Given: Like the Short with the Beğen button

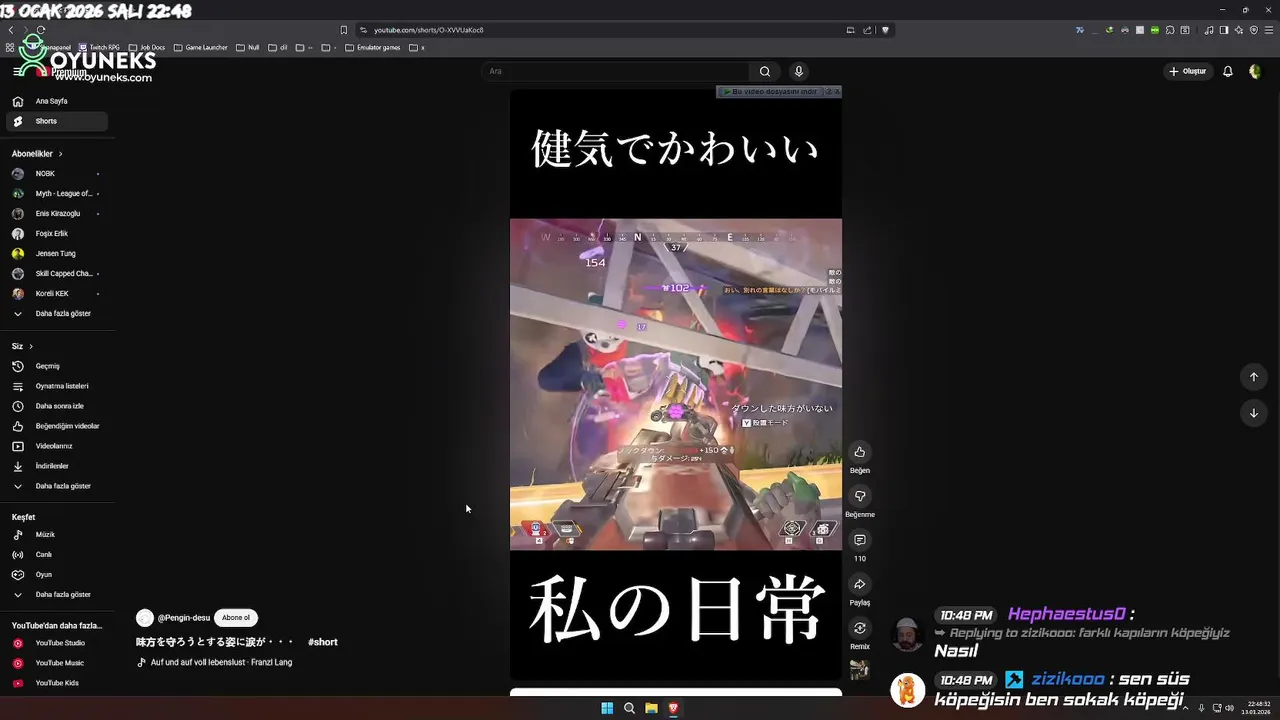Looking at the screenshot, I should 860,452.
